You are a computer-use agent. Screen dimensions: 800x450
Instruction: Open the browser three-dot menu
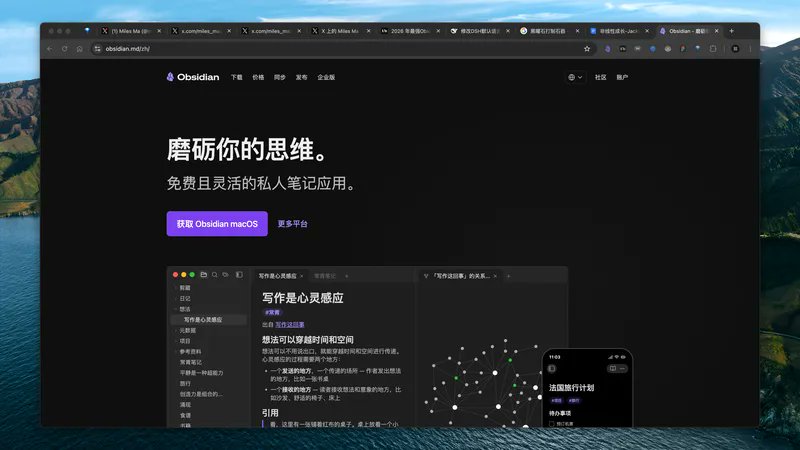click(x=750, y=48)
